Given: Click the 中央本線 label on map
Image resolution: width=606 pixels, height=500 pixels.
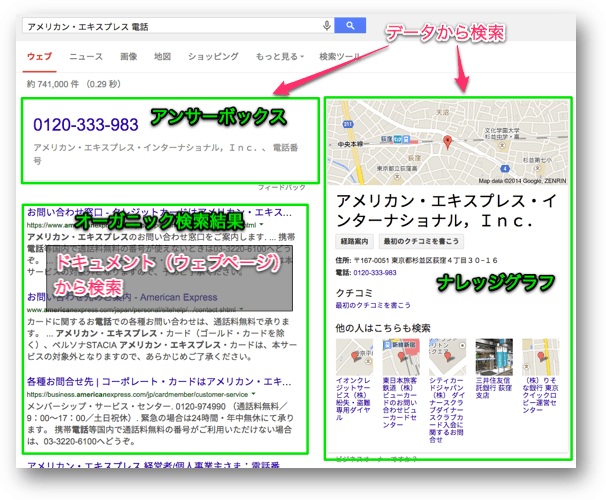Looking at the screenshot, I should click(x=351, y=144).
